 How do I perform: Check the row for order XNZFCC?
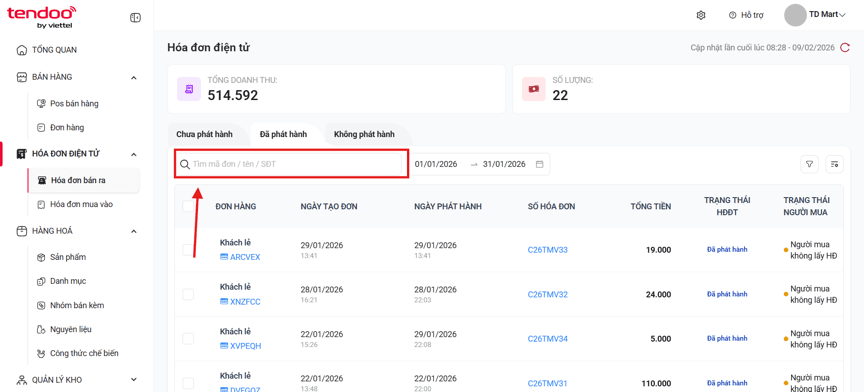(x=188, y=294)
